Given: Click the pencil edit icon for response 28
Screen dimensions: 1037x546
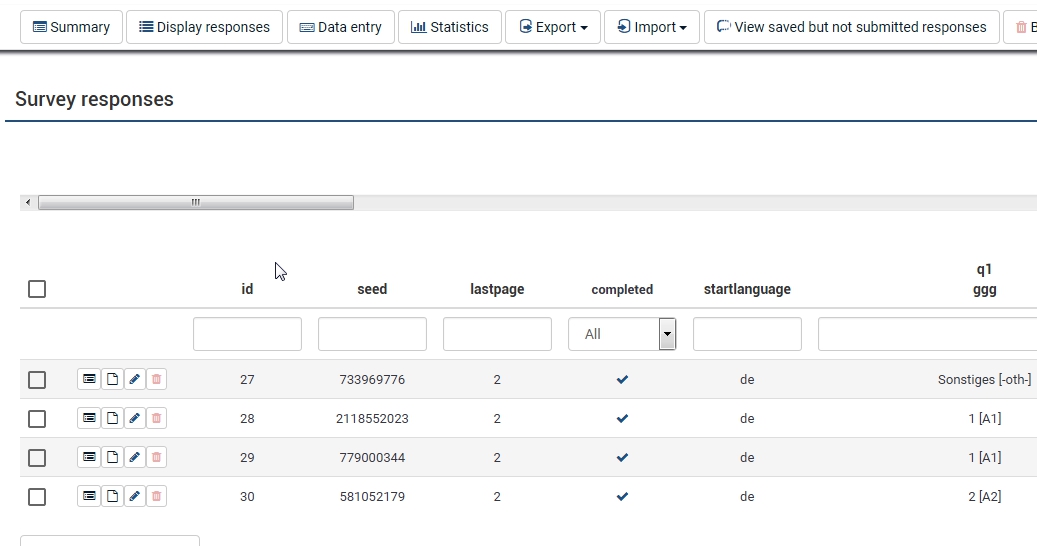Looking at the screenshot, I should [x=135, y=419].
